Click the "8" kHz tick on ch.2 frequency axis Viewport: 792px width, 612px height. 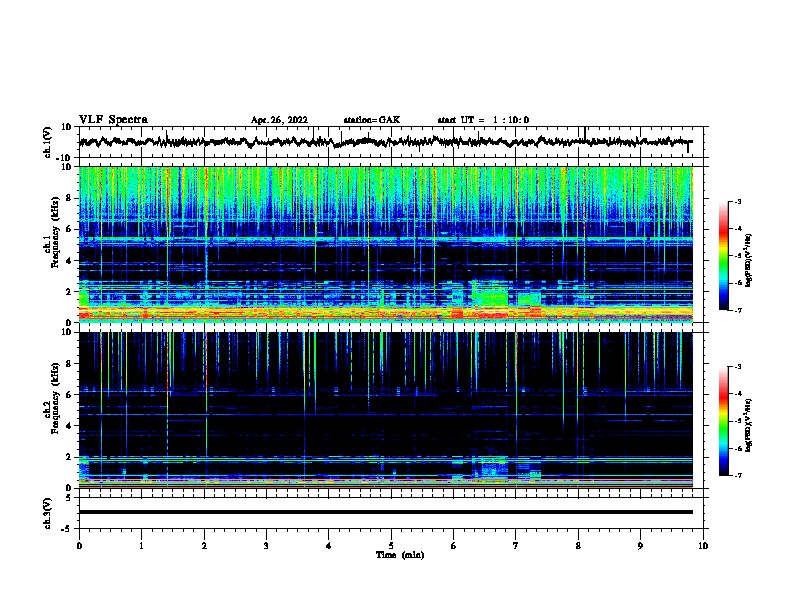click(69, 364)
